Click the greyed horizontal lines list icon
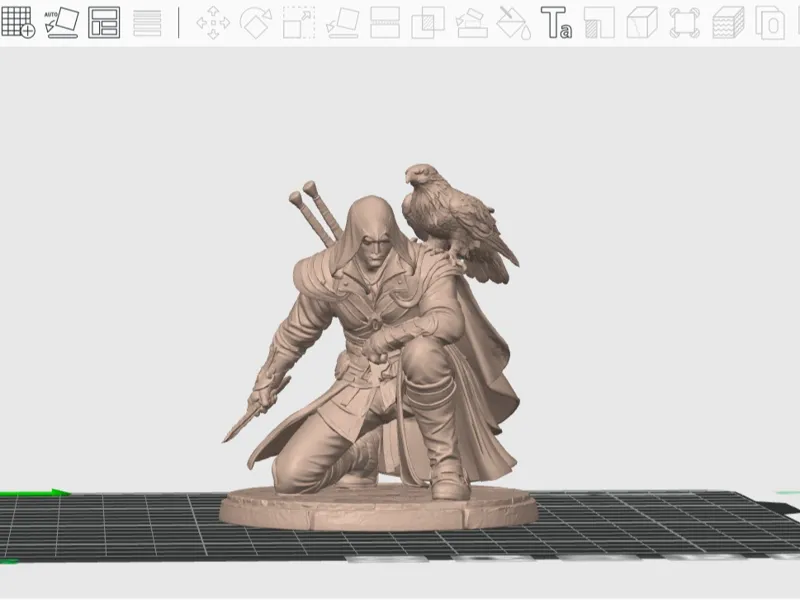 click(x=147, y=22)
